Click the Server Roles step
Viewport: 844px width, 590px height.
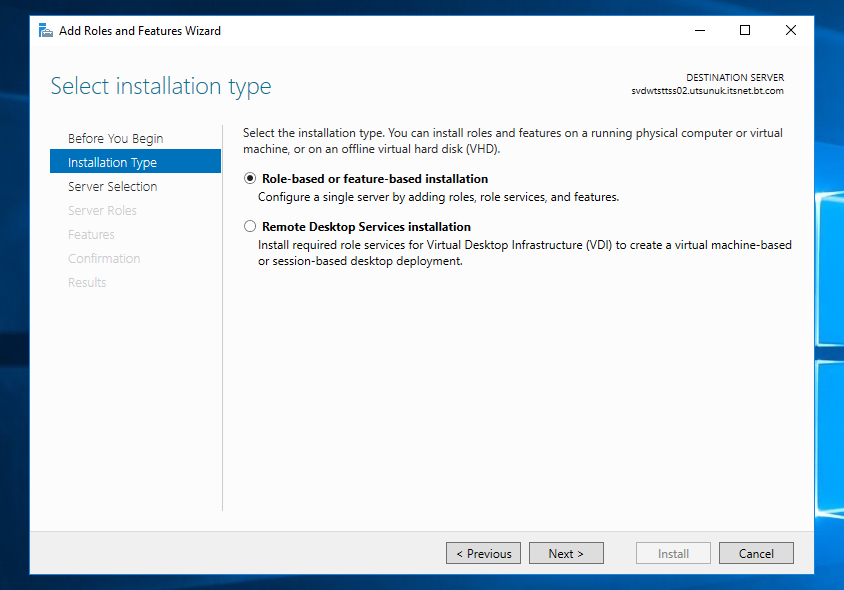pos(102,210)
